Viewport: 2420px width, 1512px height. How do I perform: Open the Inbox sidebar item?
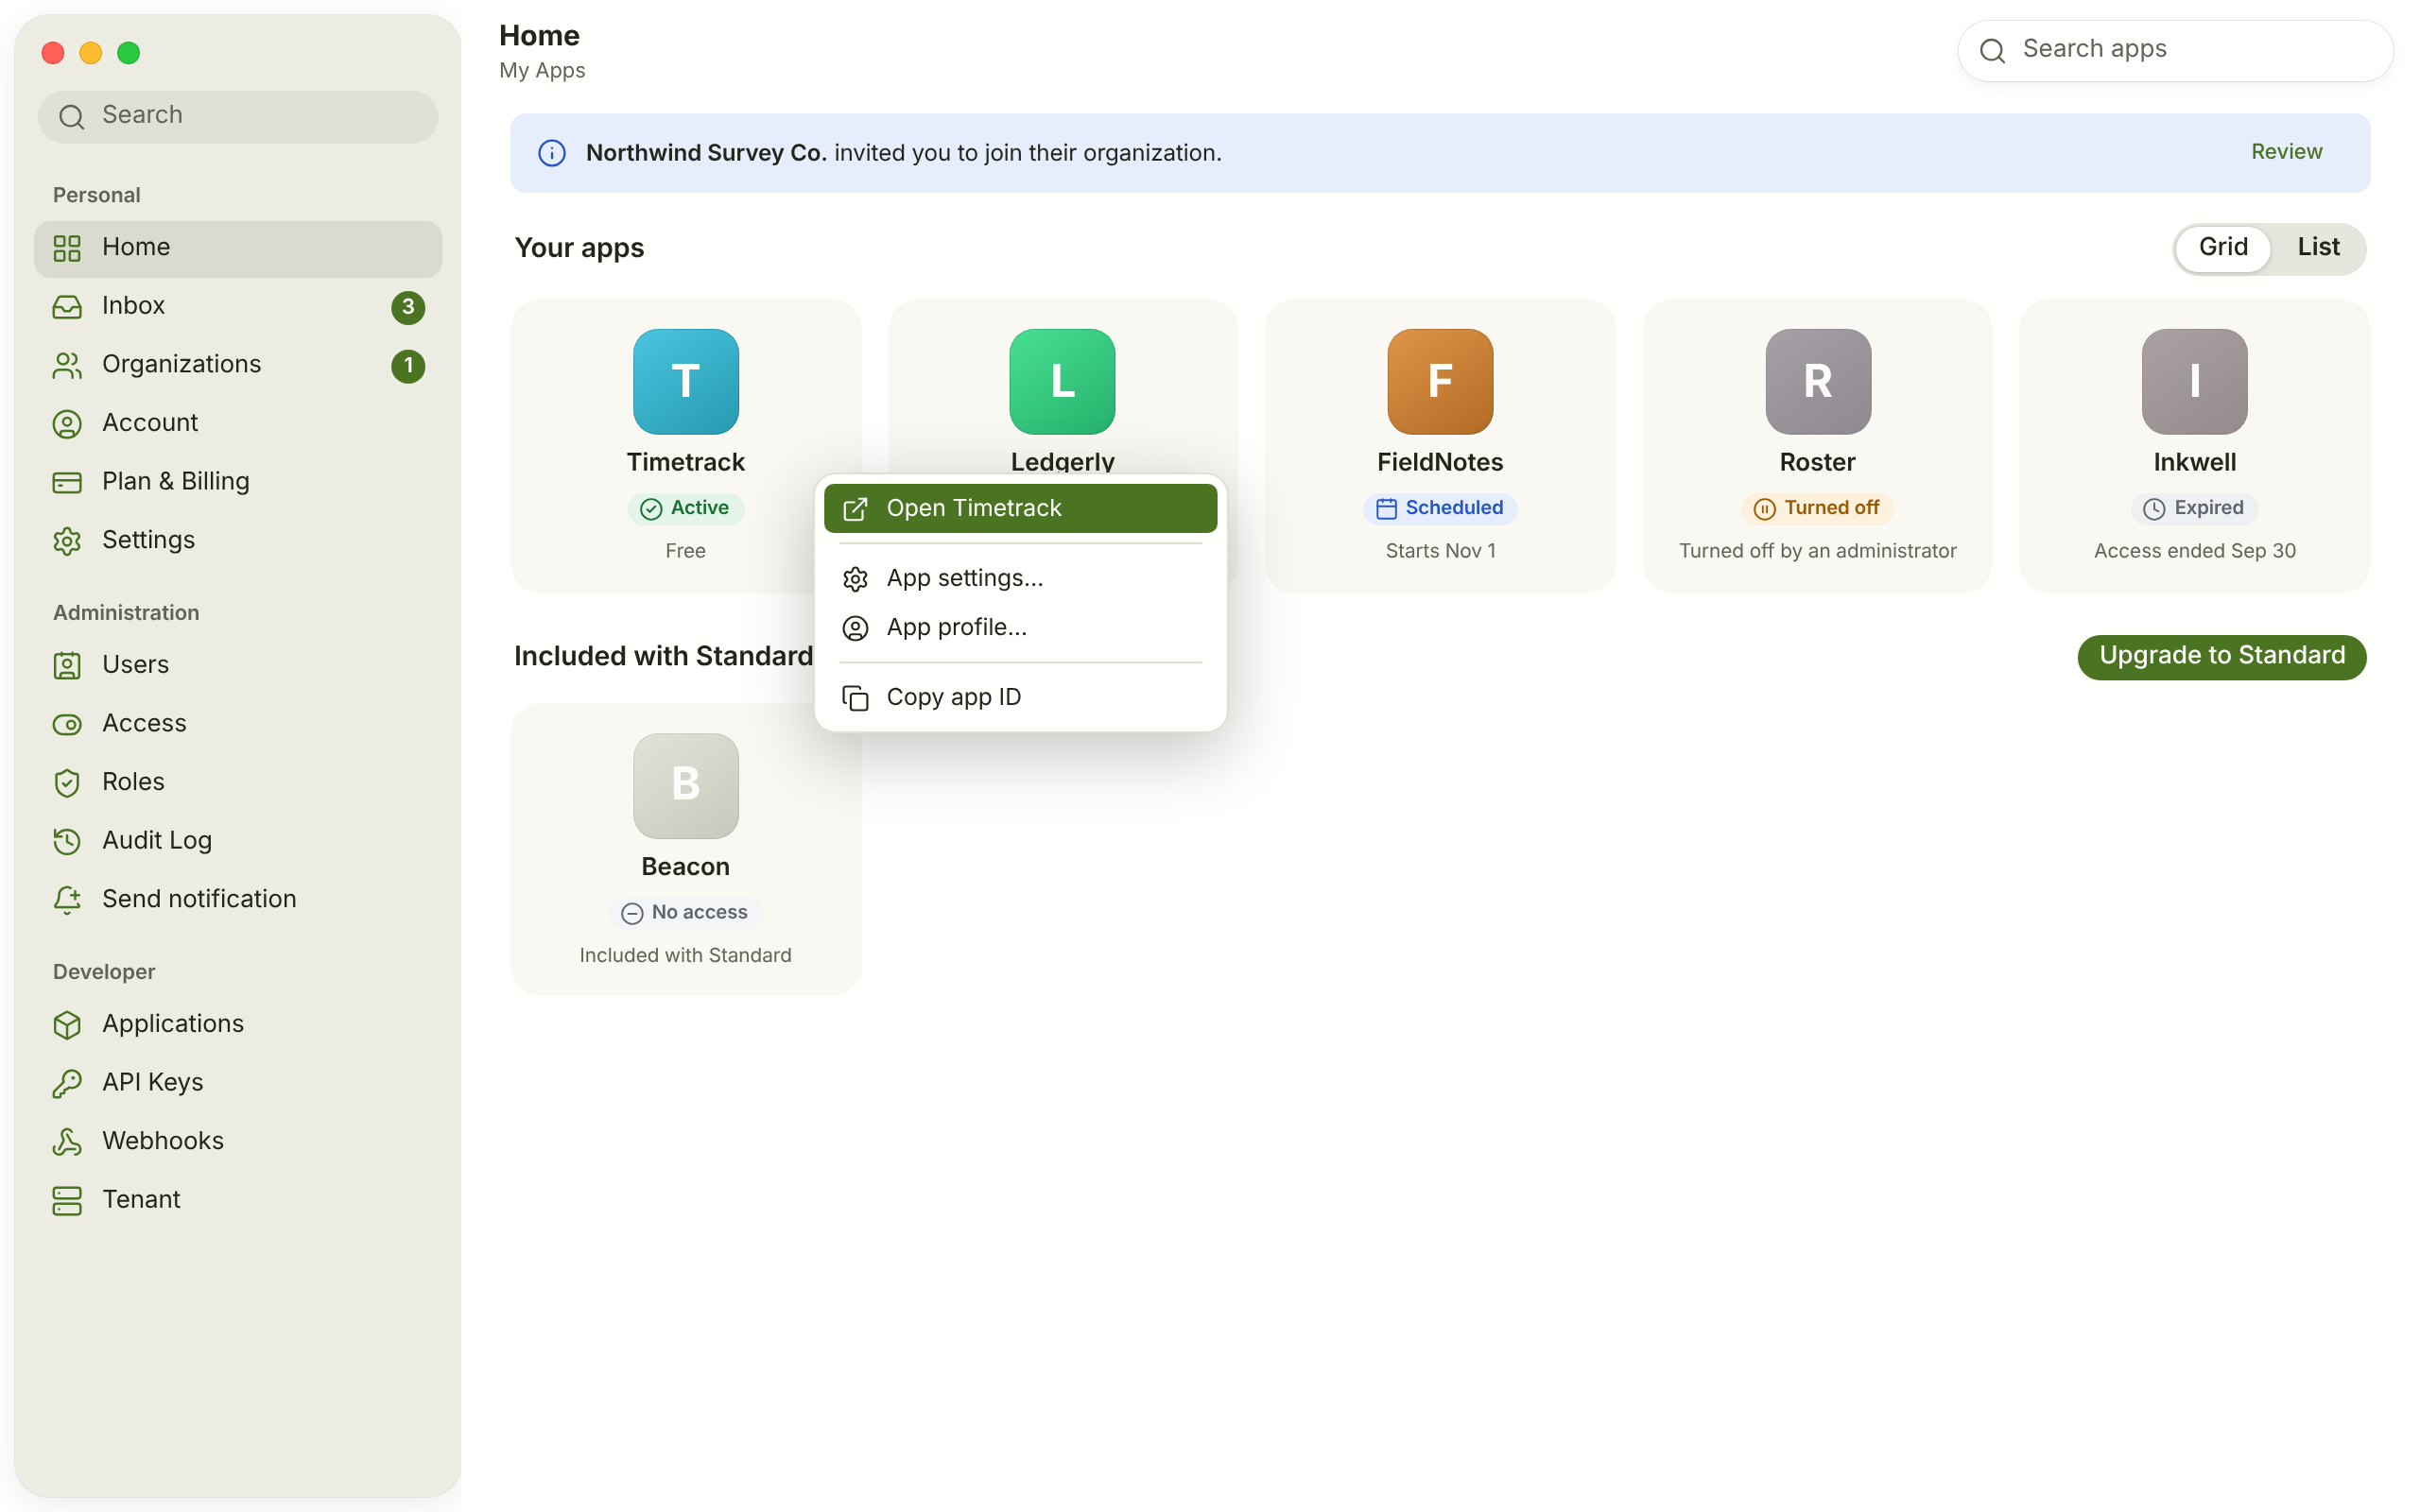click(237, 306)
